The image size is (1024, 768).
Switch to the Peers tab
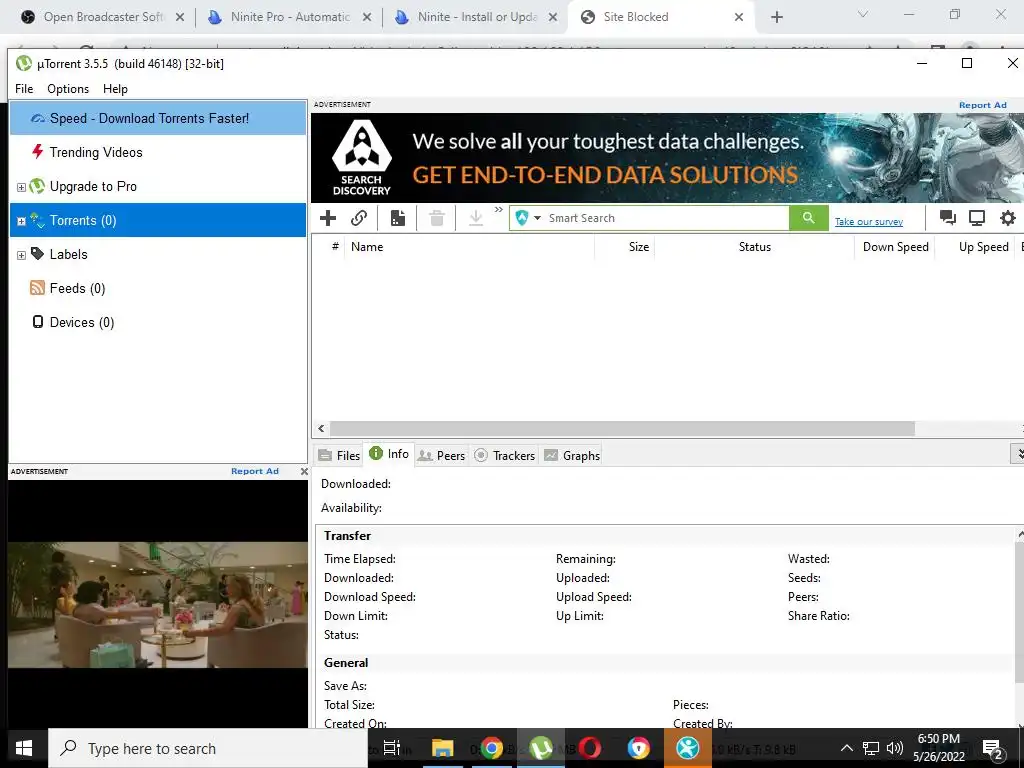pos(442,455)
